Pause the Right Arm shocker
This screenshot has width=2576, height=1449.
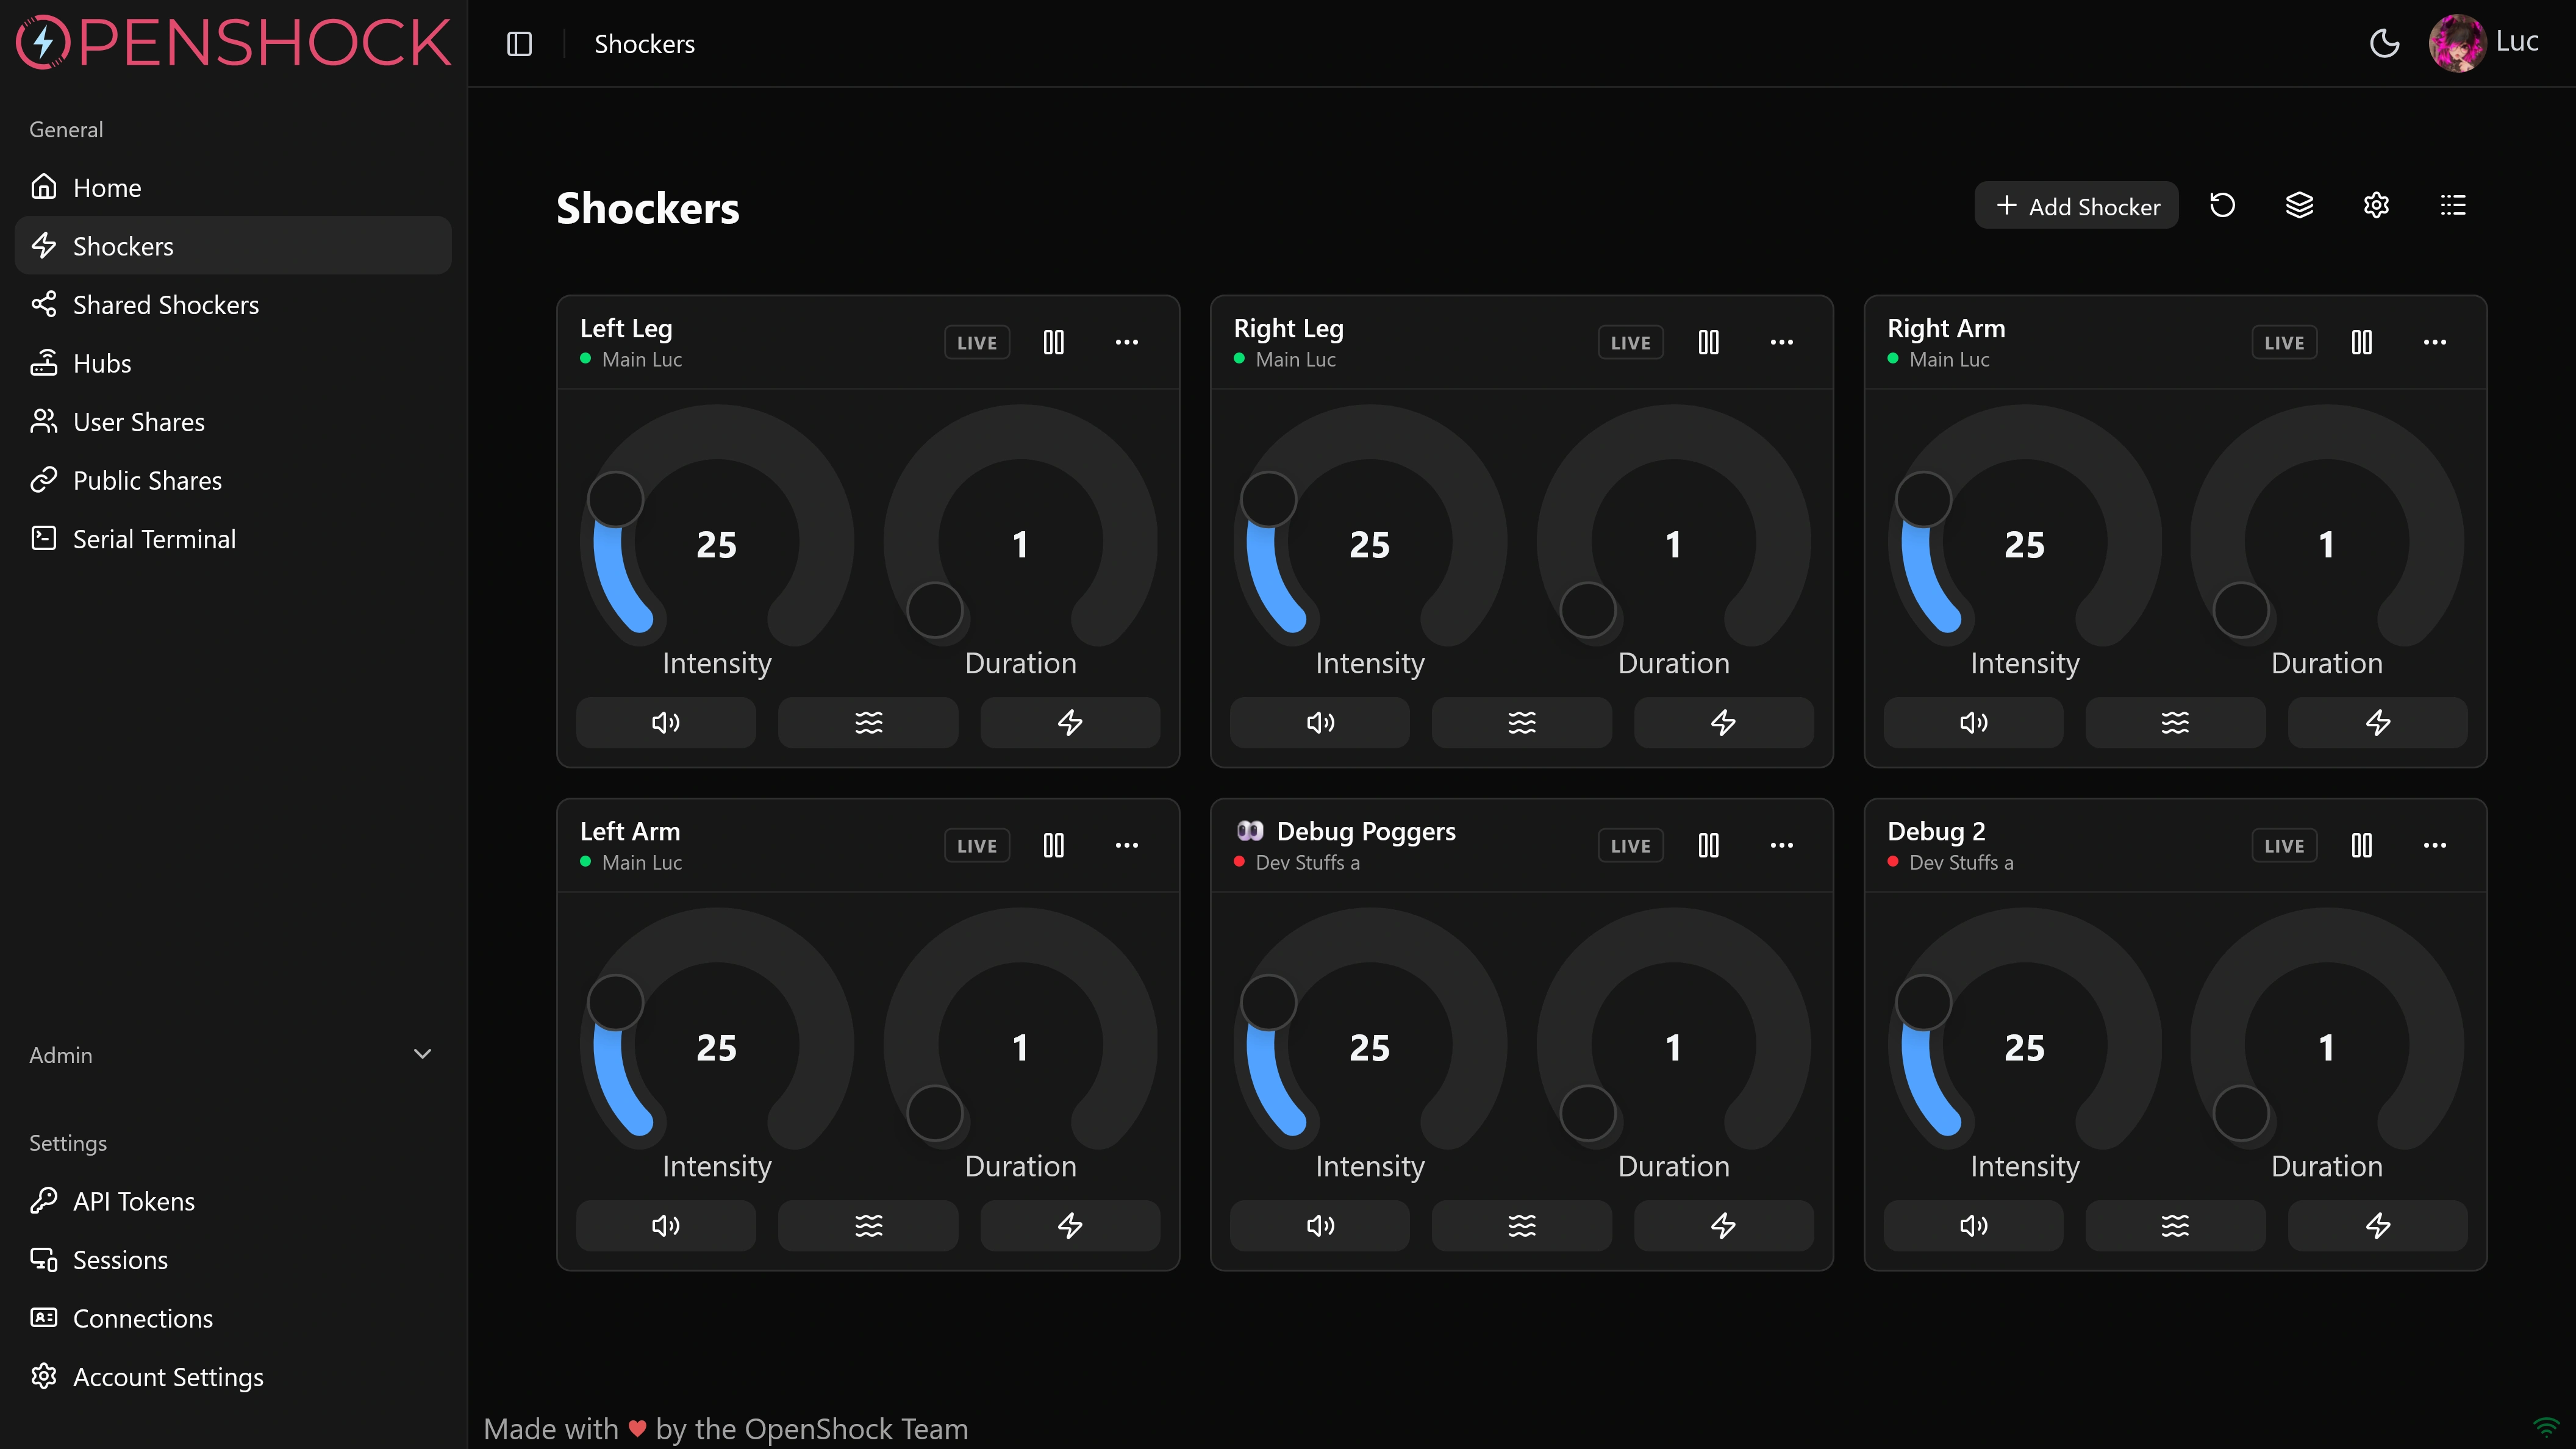point(2362,342)
